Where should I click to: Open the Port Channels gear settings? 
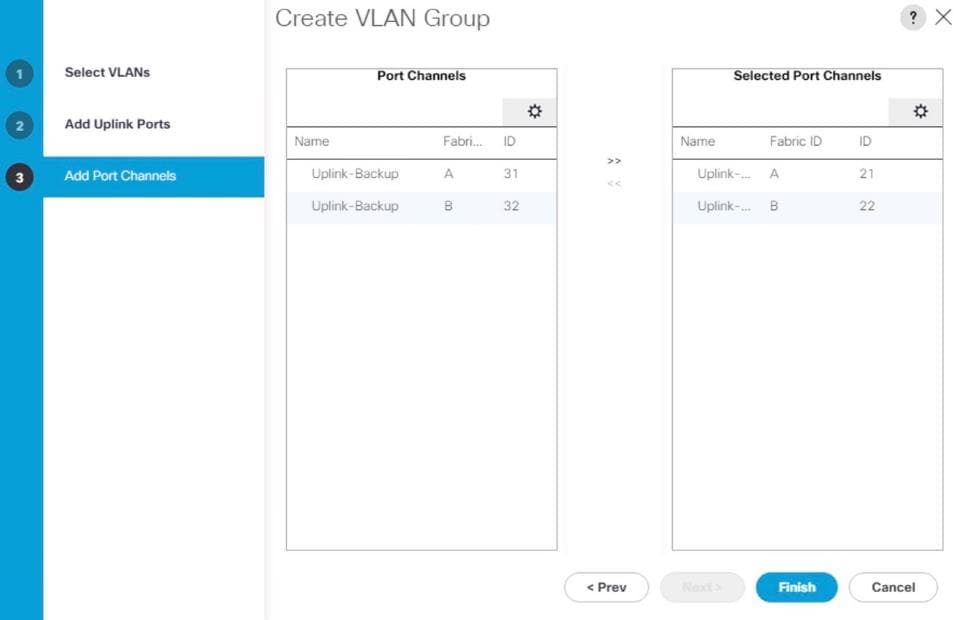coord(534,112)
